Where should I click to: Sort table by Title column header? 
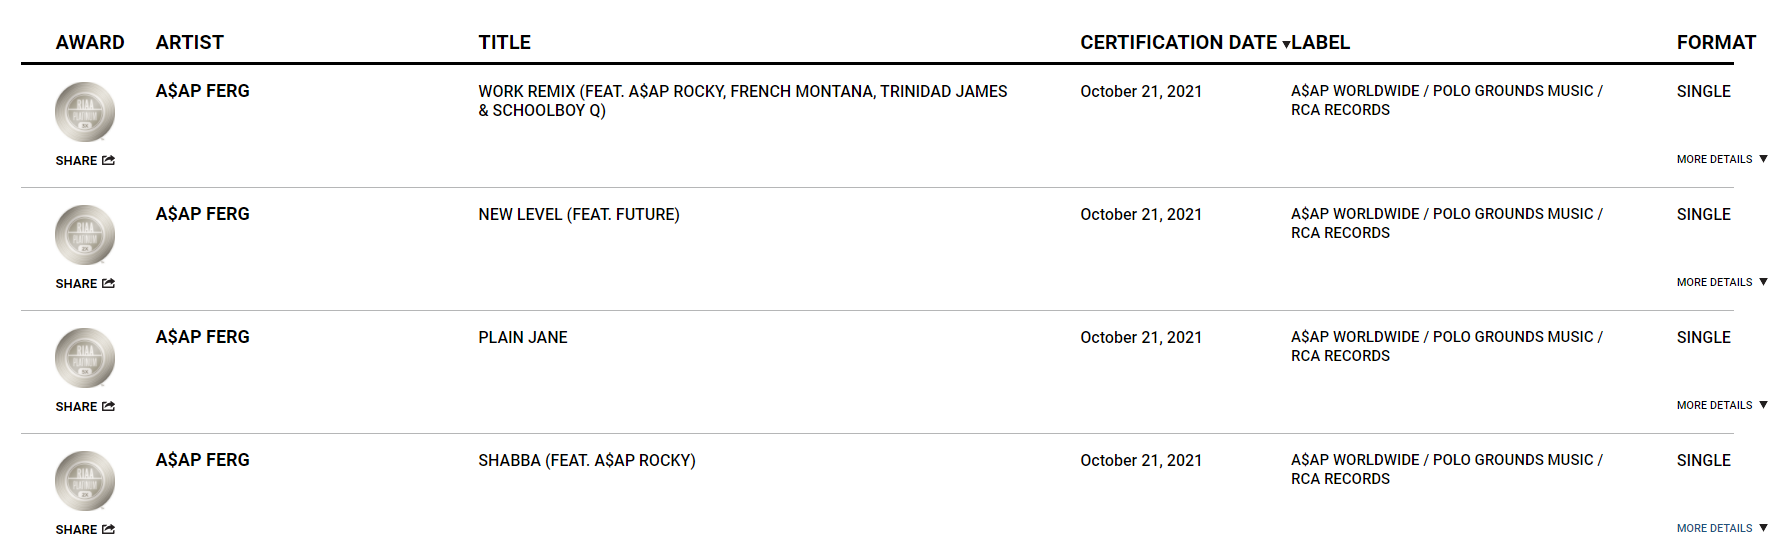[504, 42]
